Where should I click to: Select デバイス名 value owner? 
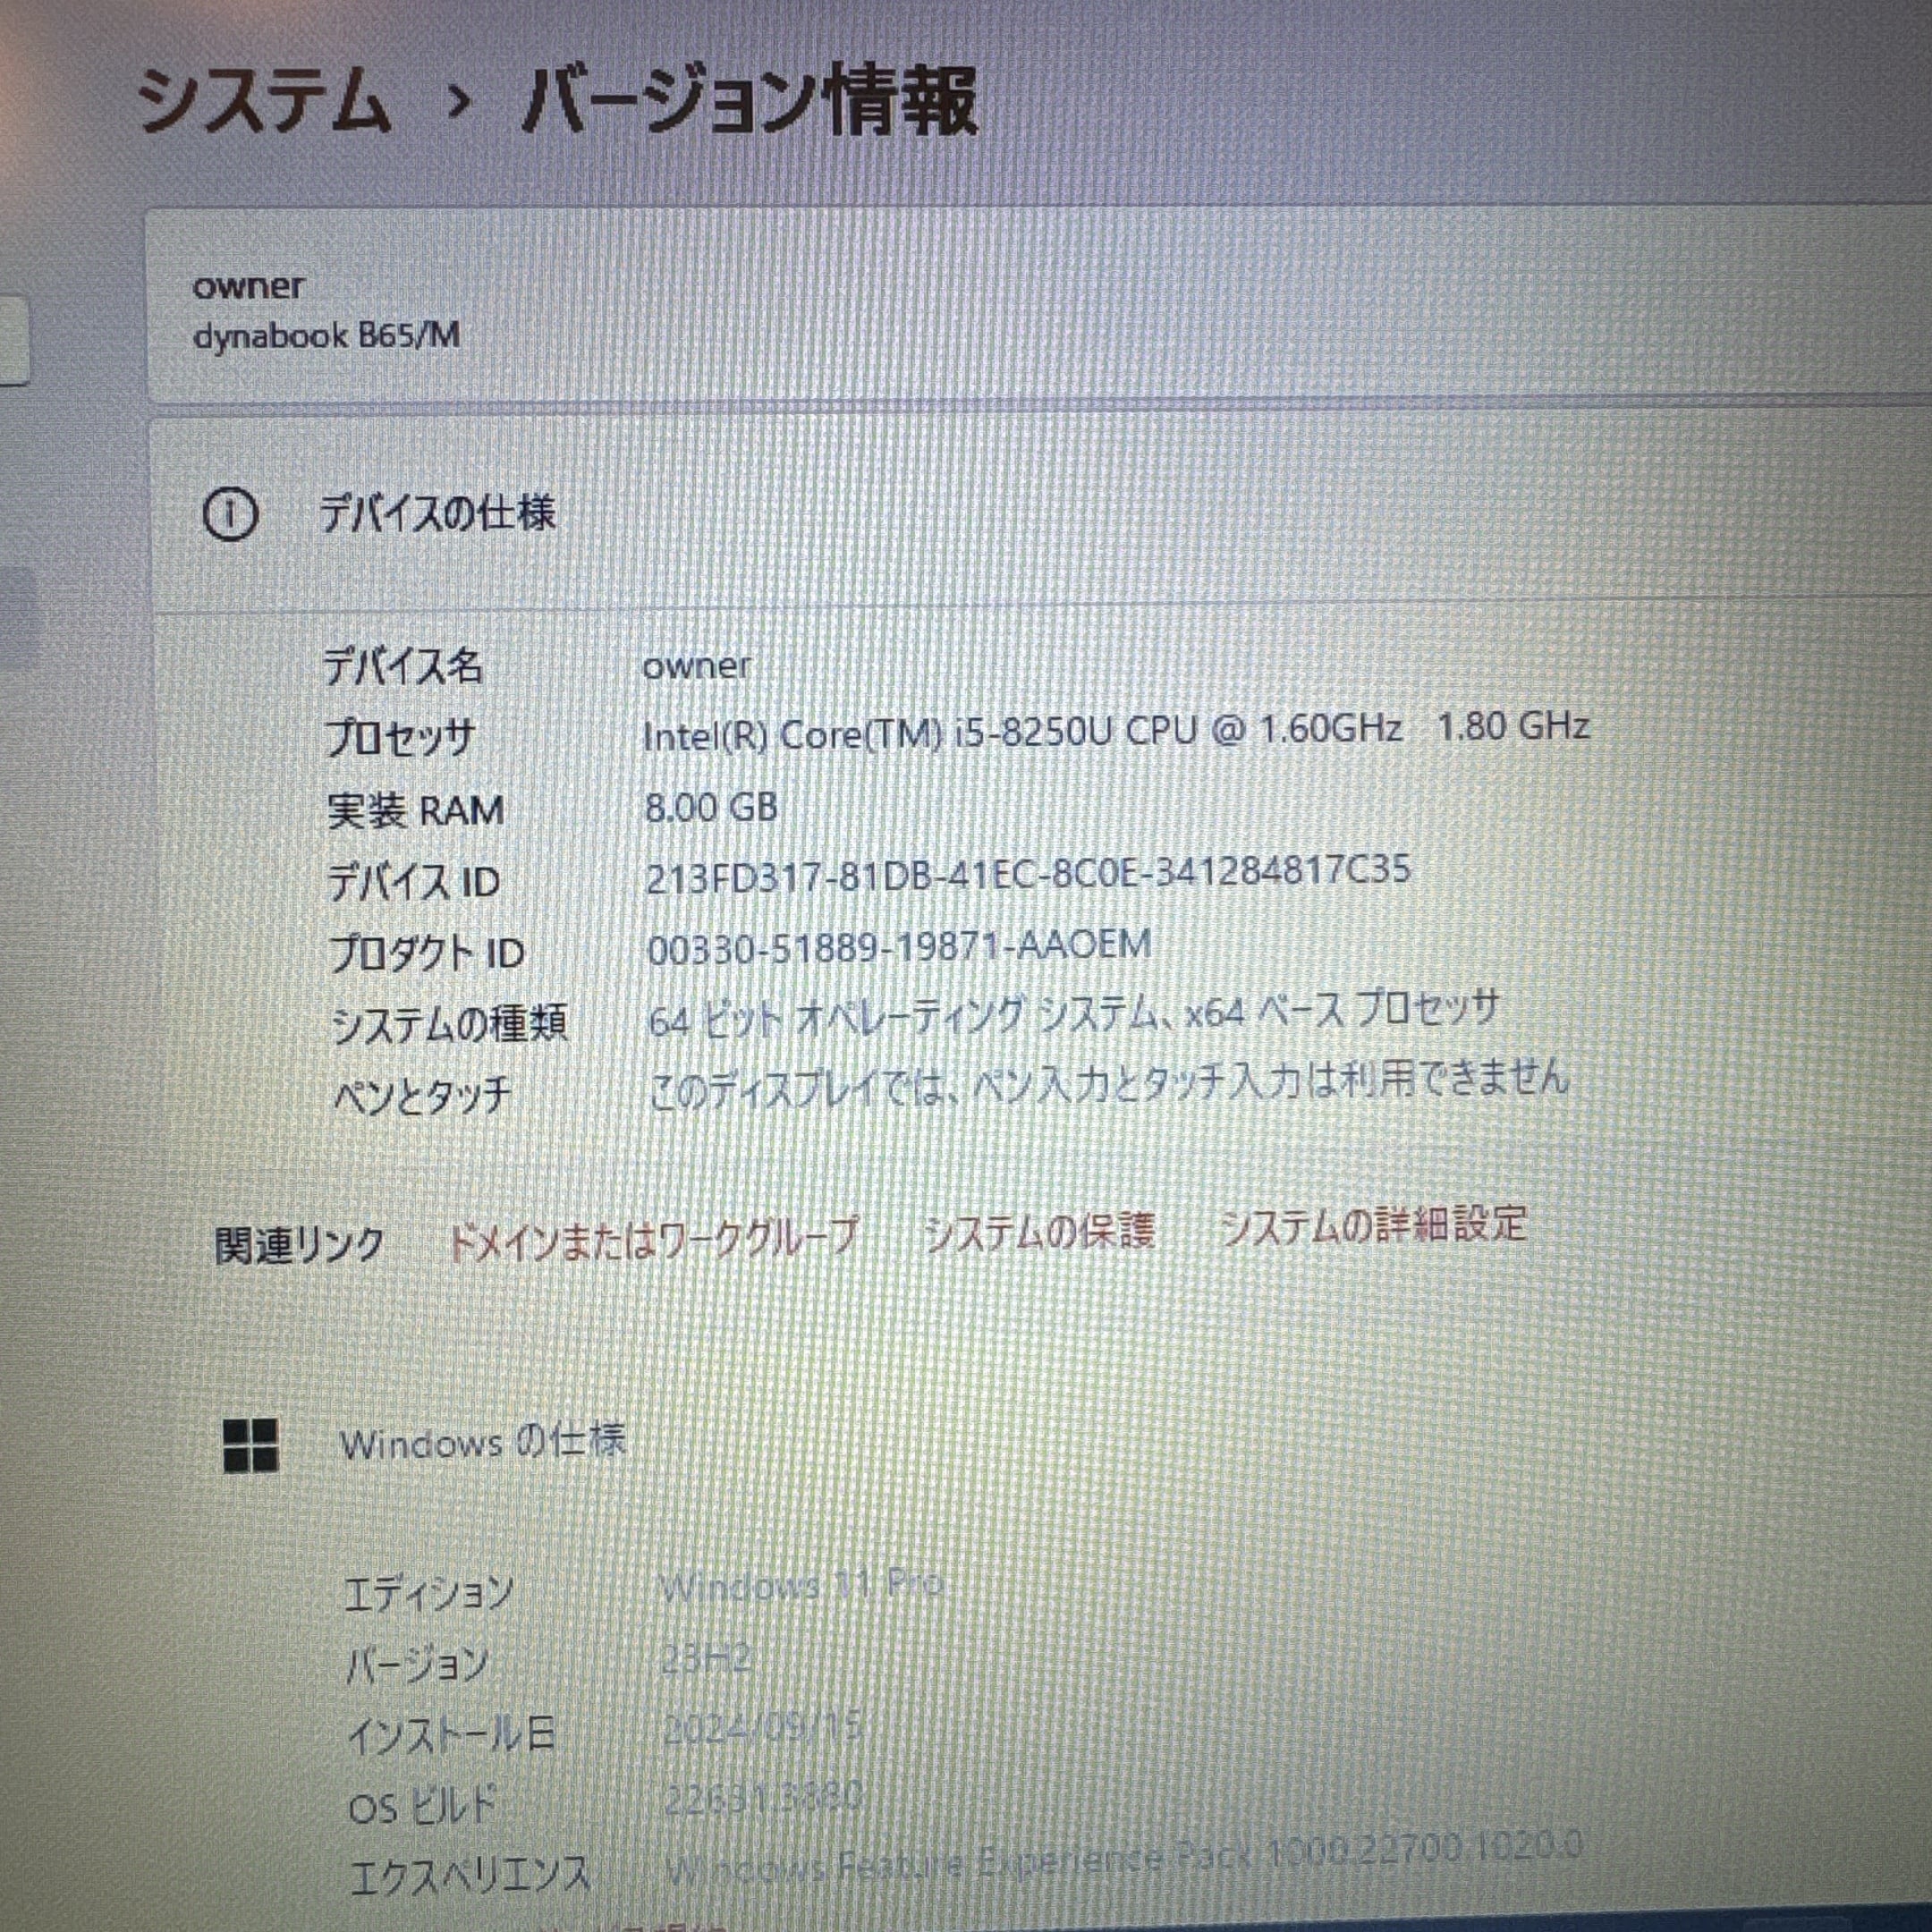(696, 666)
